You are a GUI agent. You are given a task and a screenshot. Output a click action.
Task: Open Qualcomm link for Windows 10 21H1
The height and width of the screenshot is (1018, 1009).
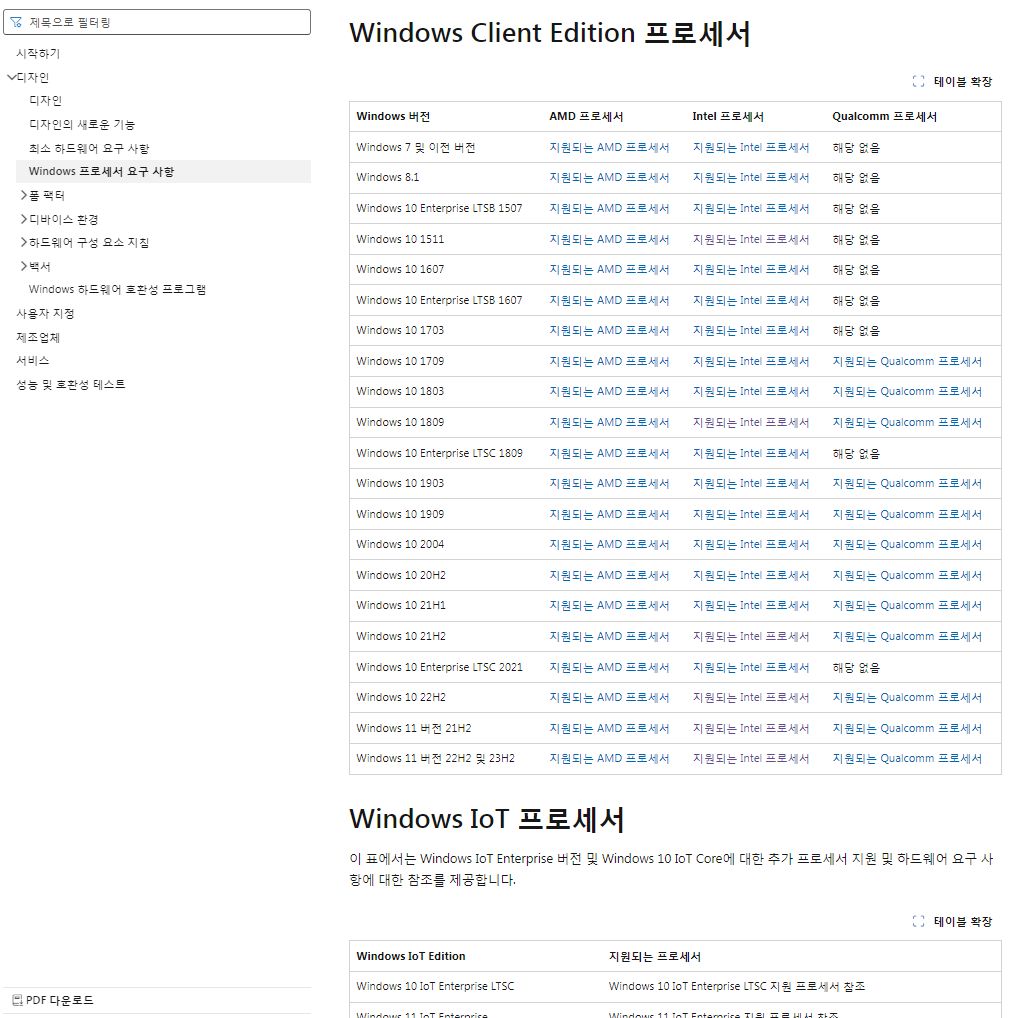[x=907, y=606]
